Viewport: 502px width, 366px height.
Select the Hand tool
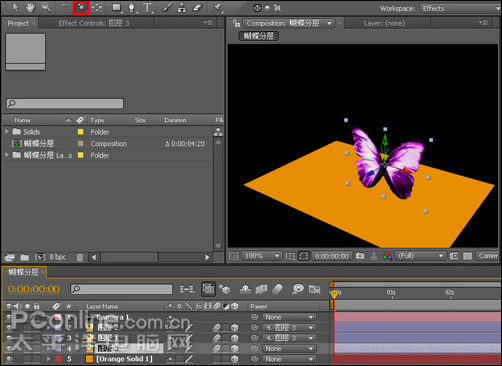pyautogui.click(x=30, y=8)
